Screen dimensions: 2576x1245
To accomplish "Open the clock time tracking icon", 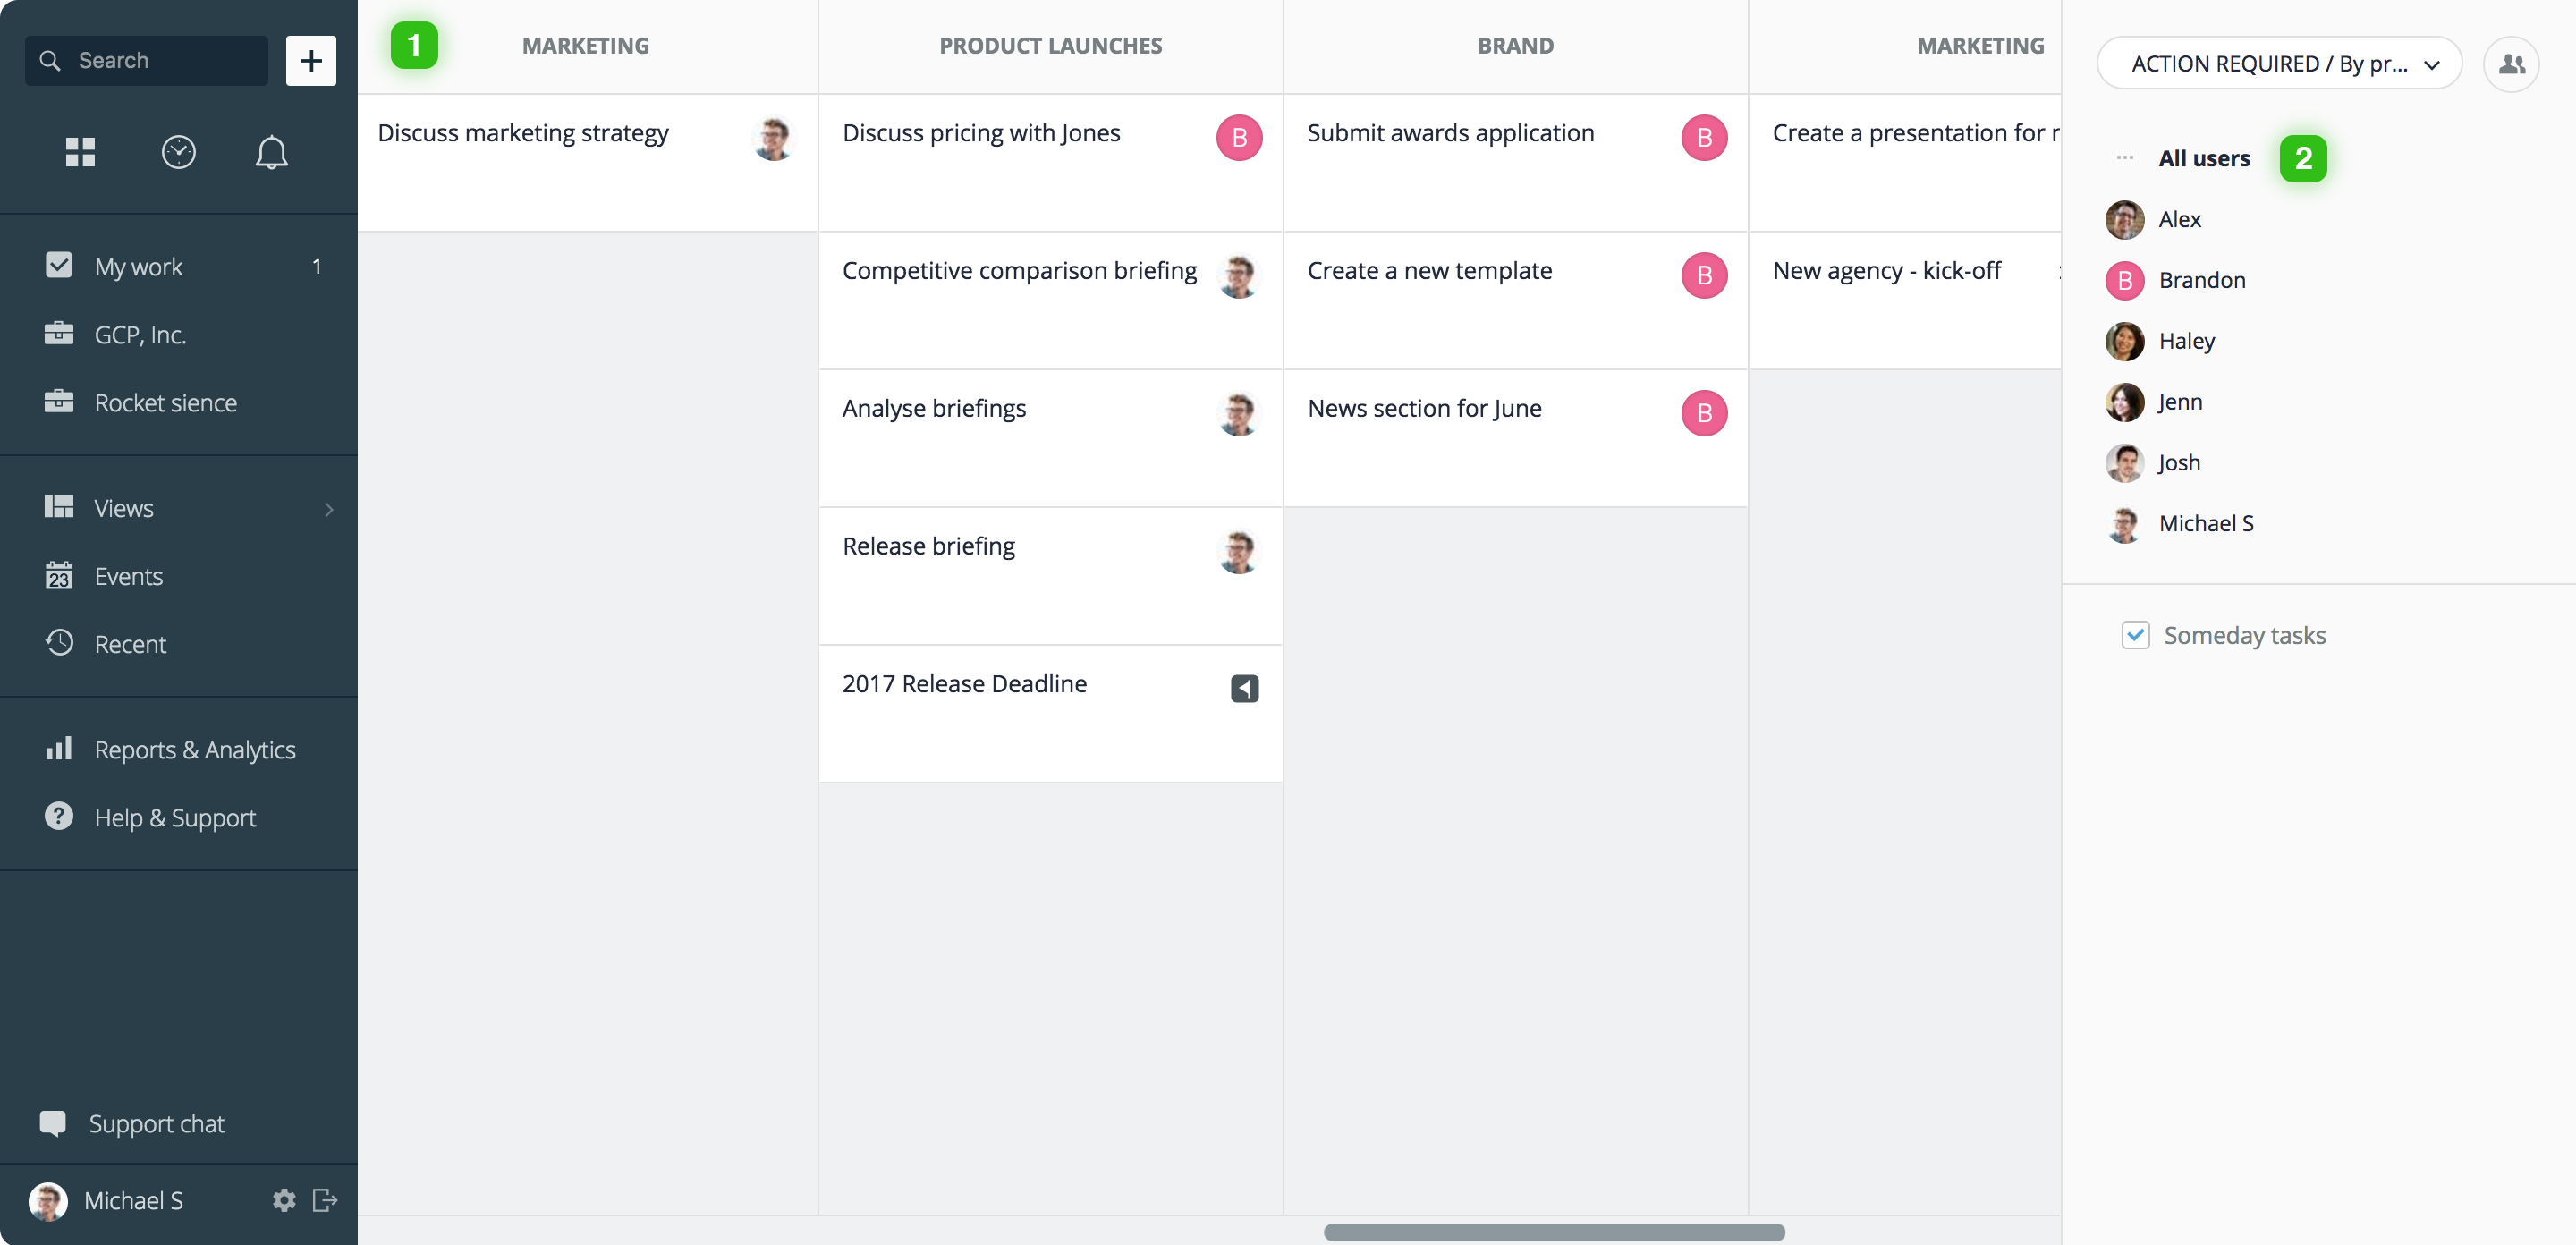I will pyautogui.click(x=178, y=152).
